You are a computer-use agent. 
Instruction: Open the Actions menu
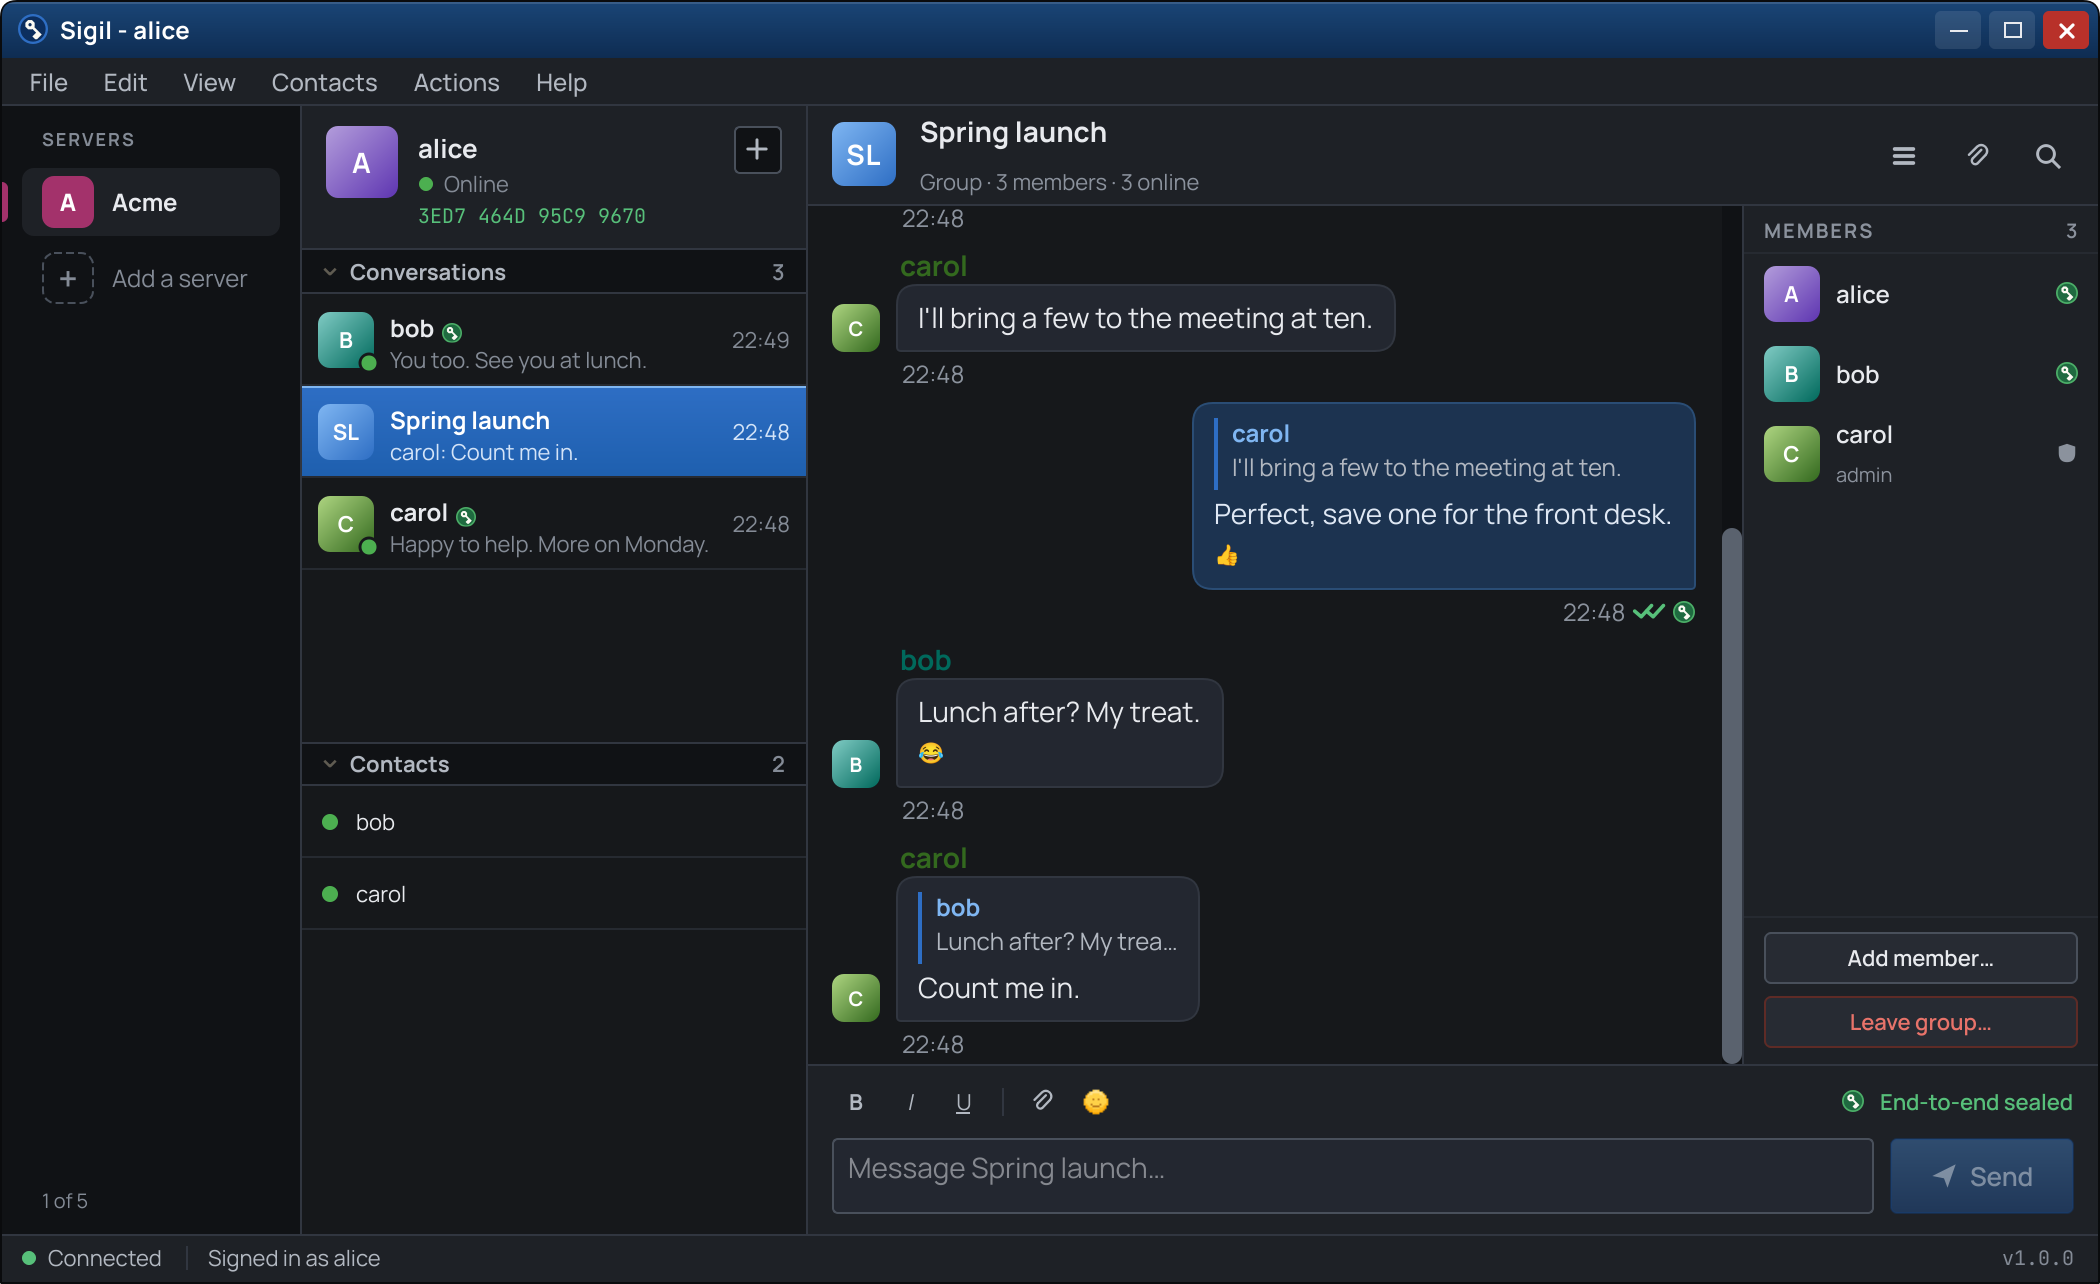(x=456, y=83)
